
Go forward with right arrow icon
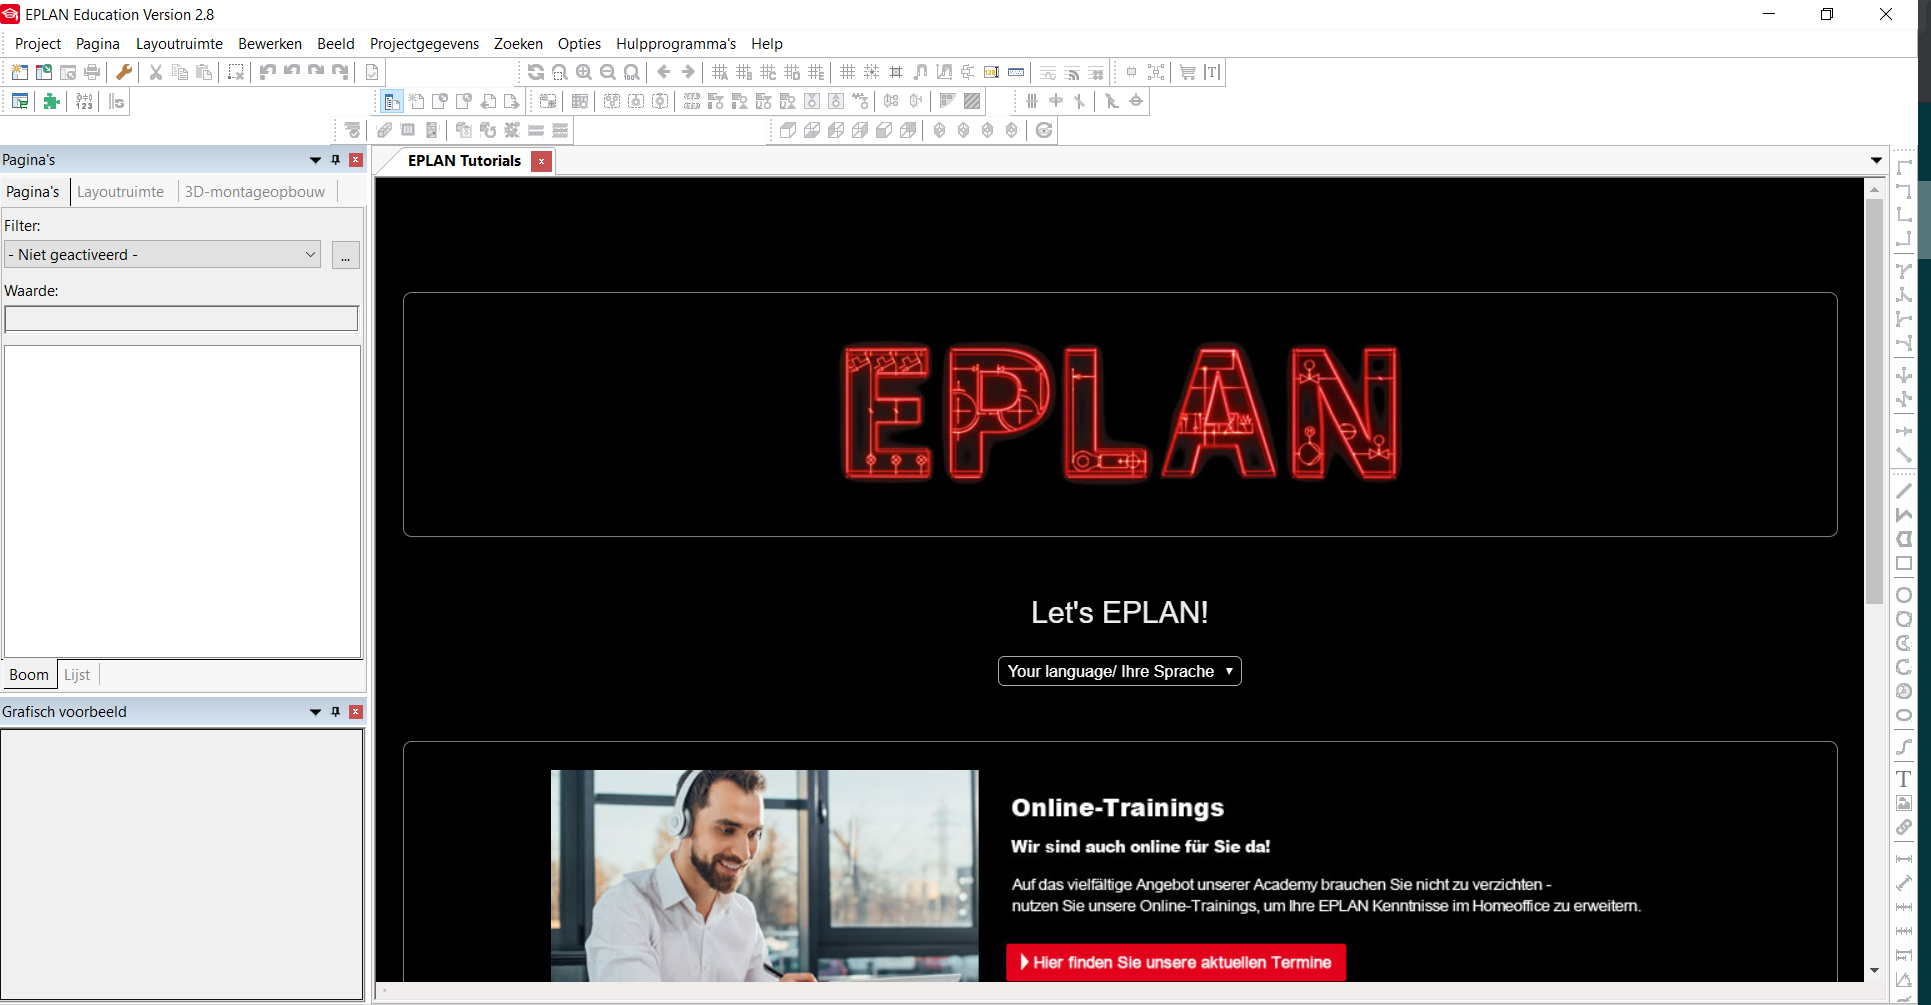click(x=688, y=72)
